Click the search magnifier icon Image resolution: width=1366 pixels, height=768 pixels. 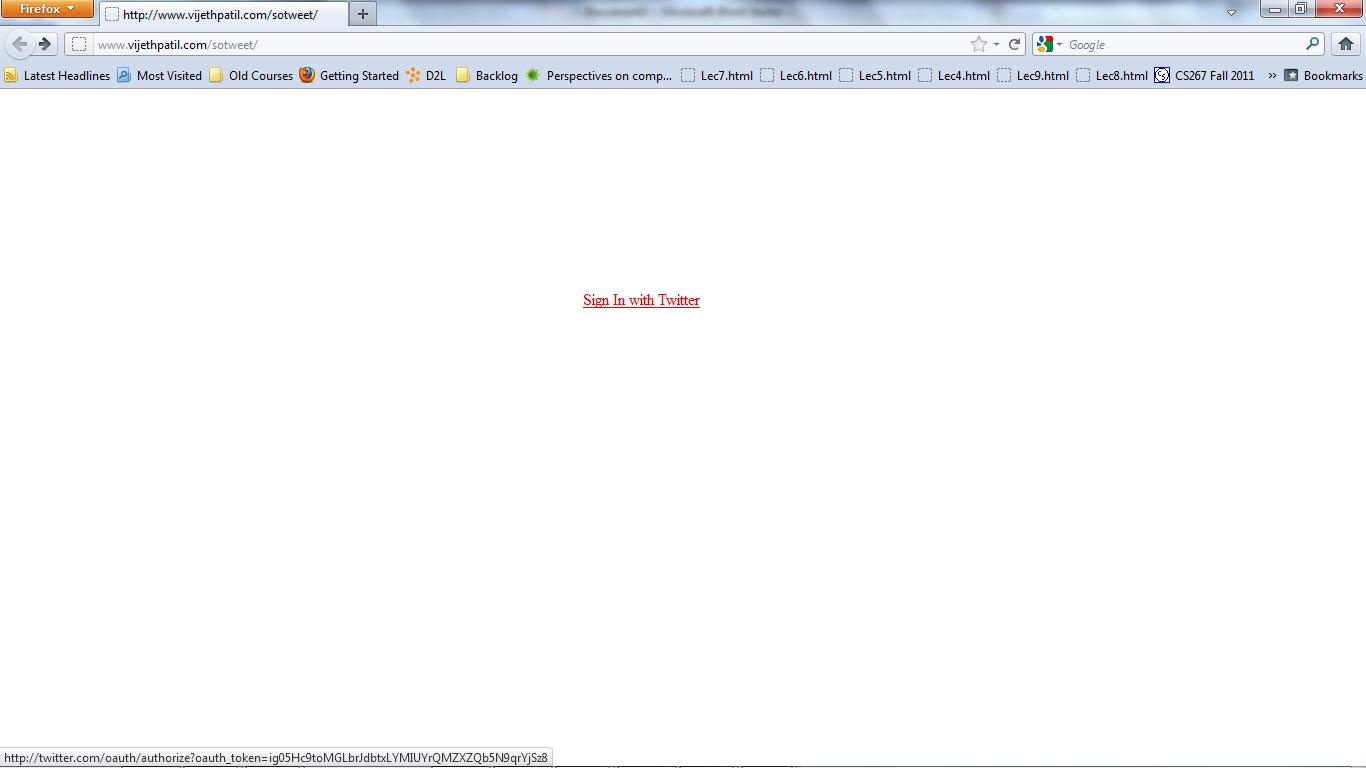[x=1312, y=44]
